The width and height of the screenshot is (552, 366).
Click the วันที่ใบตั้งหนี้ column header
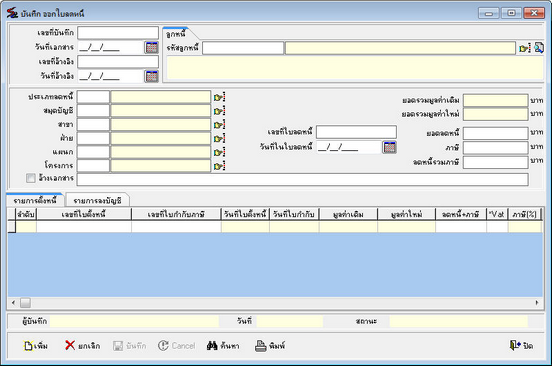[x=245, y=214]
